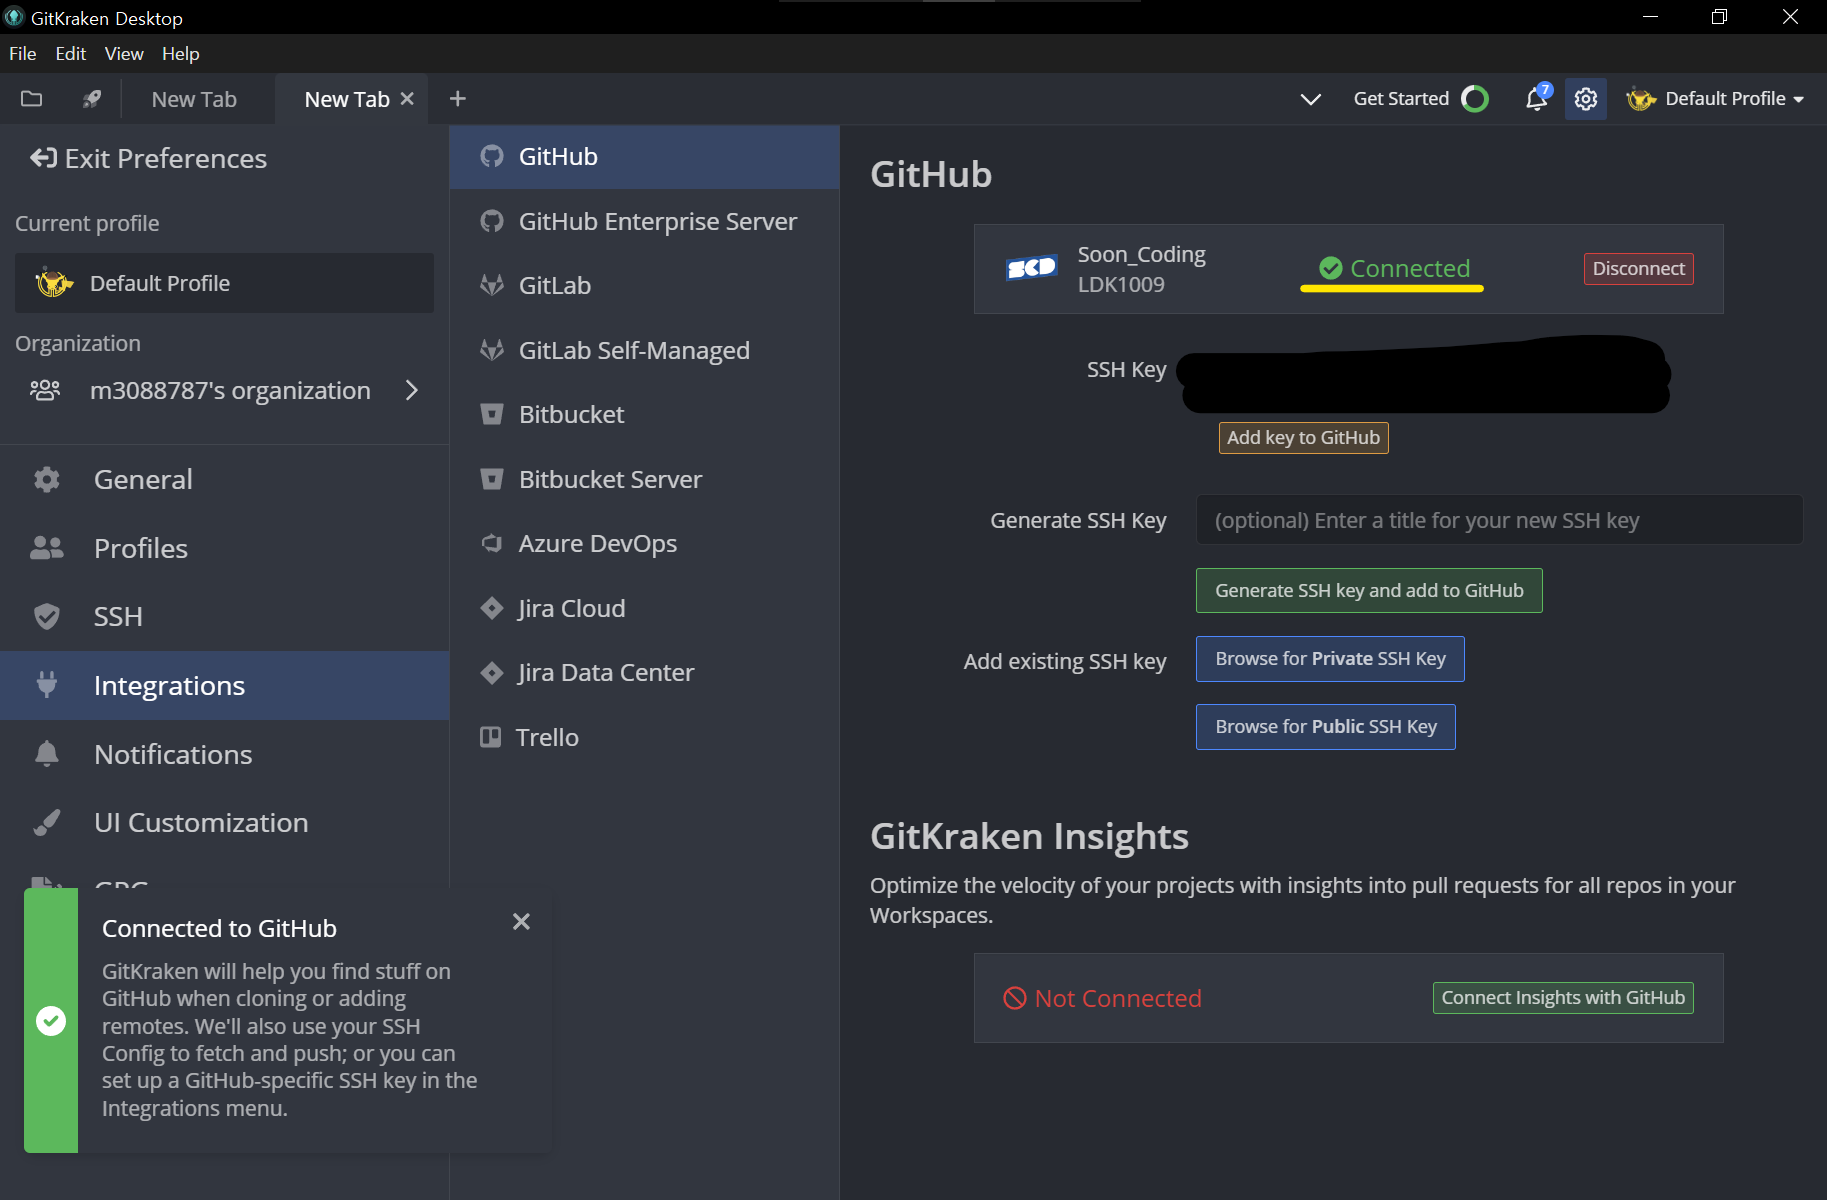Viewport: 1827px width, 1200px height.
Task: Click the GitLab Self-Managed icon
Action: tap(492, 350)
